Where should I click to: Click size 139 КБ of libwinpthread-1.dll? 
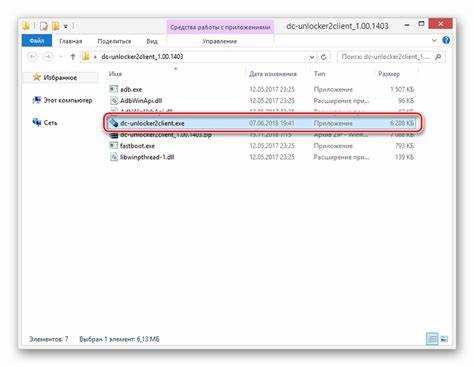[x=405, y=157]
